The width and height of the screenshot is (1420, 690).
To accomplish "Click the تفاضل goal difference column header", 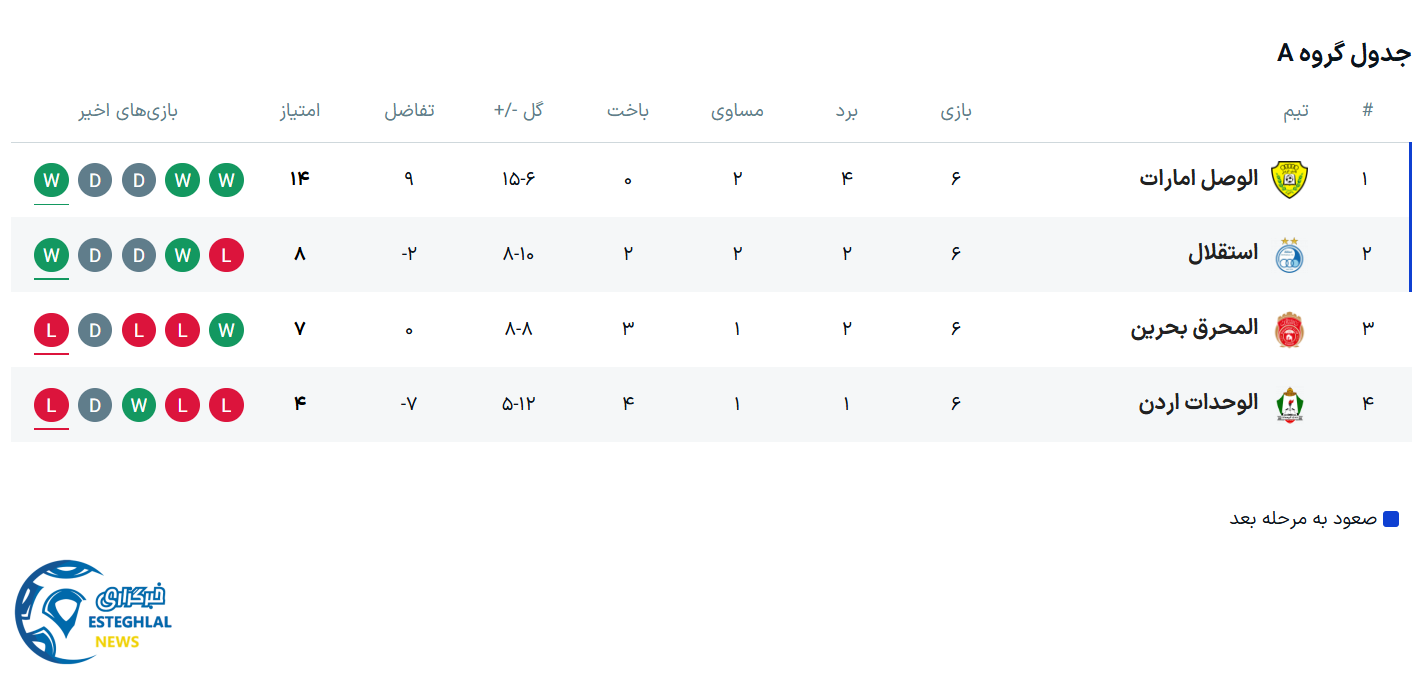I will [x=409, y=111].
